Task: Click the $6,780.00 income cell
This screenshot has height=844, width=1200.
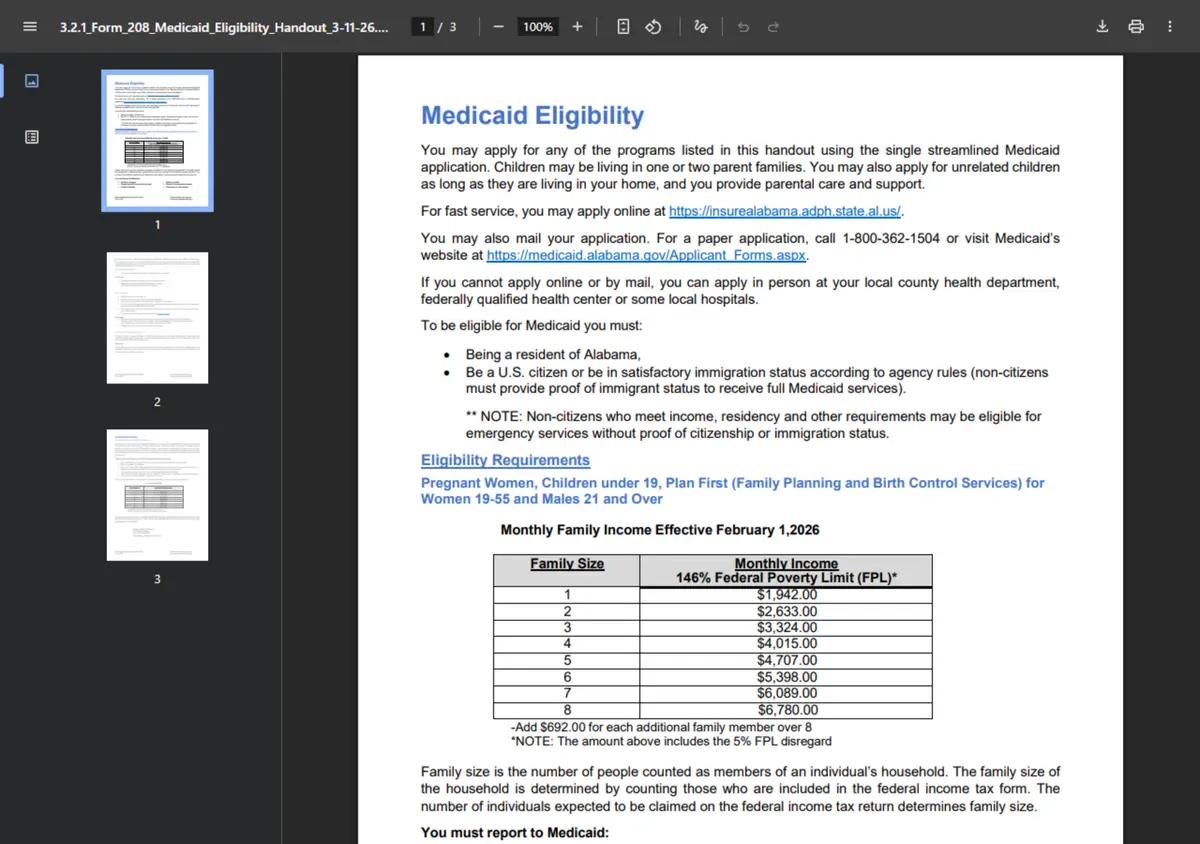Action: tap(786, 710)
